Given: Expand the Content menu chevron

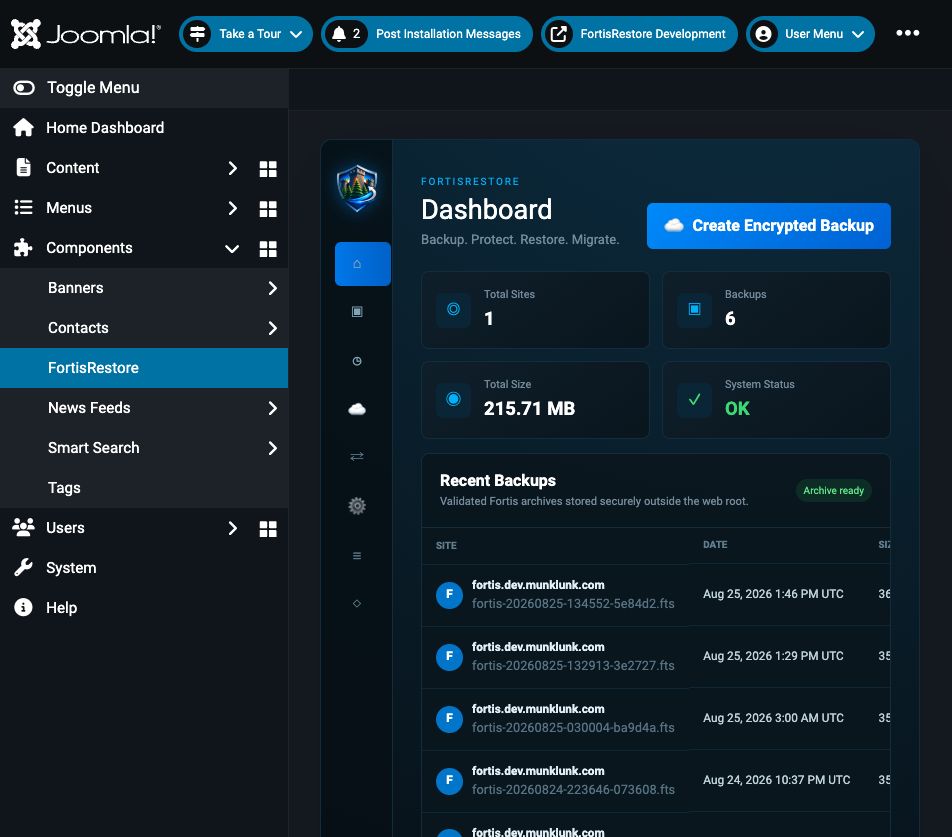Looking at the screenshot, I should pyautogui.click(x=233, y=168).
